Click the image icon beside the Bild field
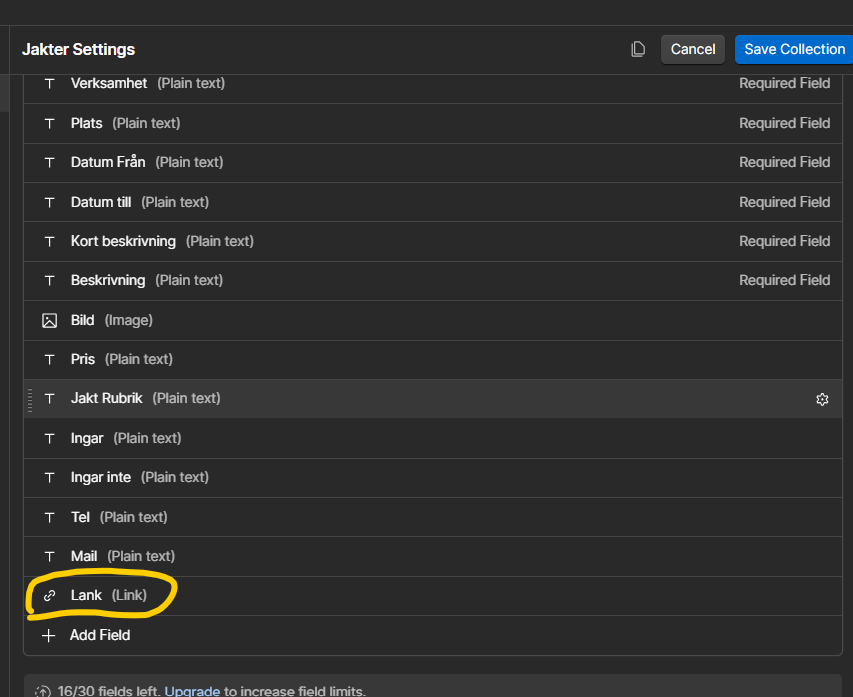Image resolution: width=853 pixels, height=697 pixels. [49, 320]
